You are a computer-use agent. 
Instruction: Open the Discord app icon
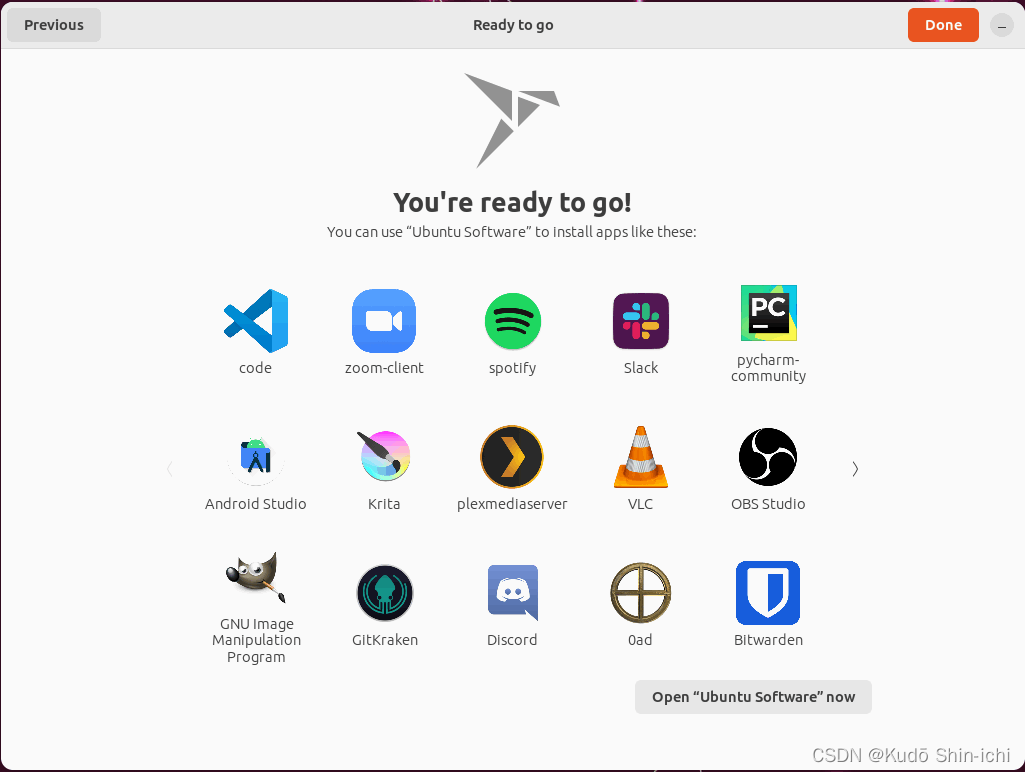tap(512, 592)
